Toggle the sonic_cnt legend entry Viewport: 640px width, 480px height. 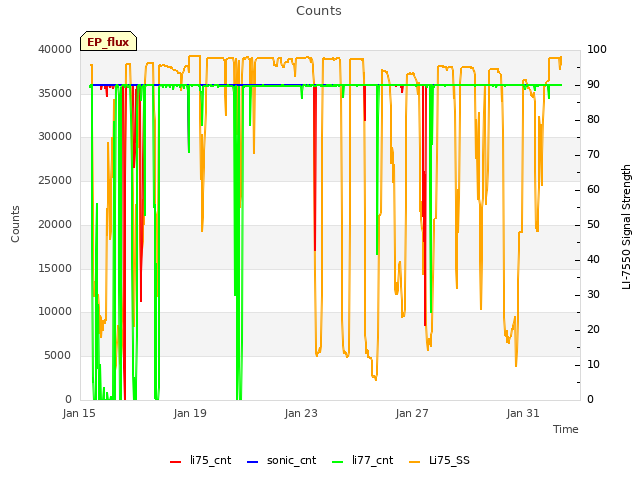(x=282, y=460)
